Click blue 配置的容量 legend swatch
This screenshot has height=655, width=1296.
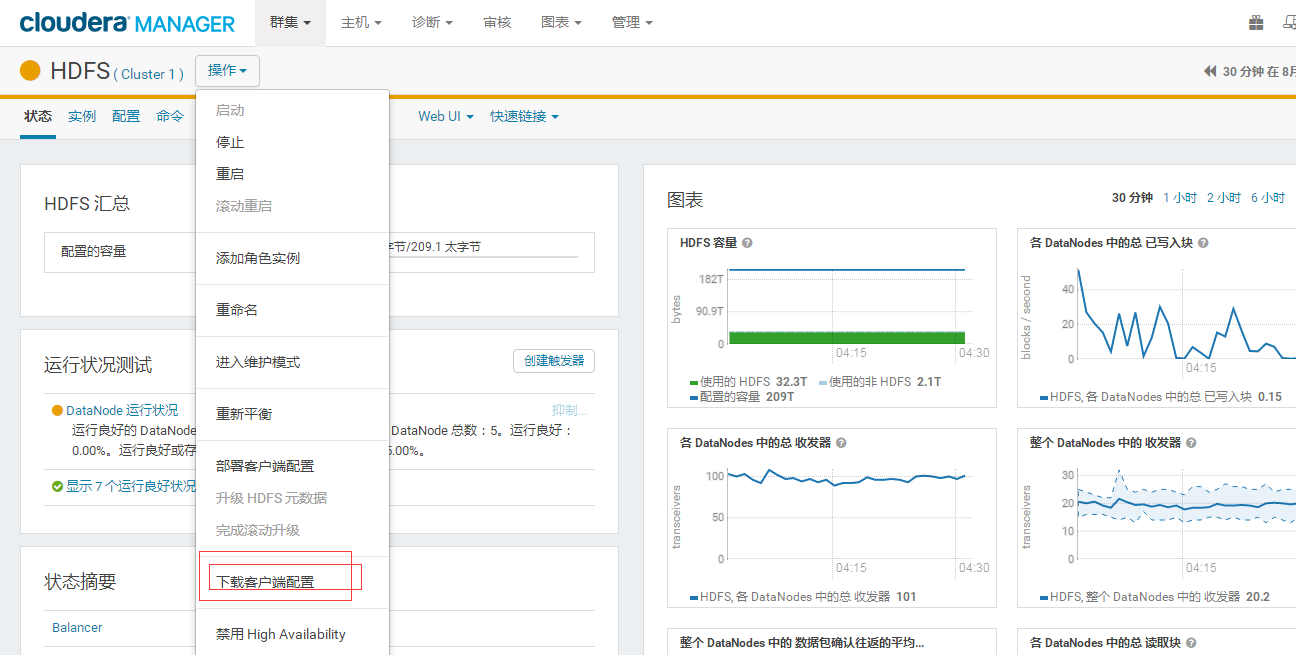(694, 398)
